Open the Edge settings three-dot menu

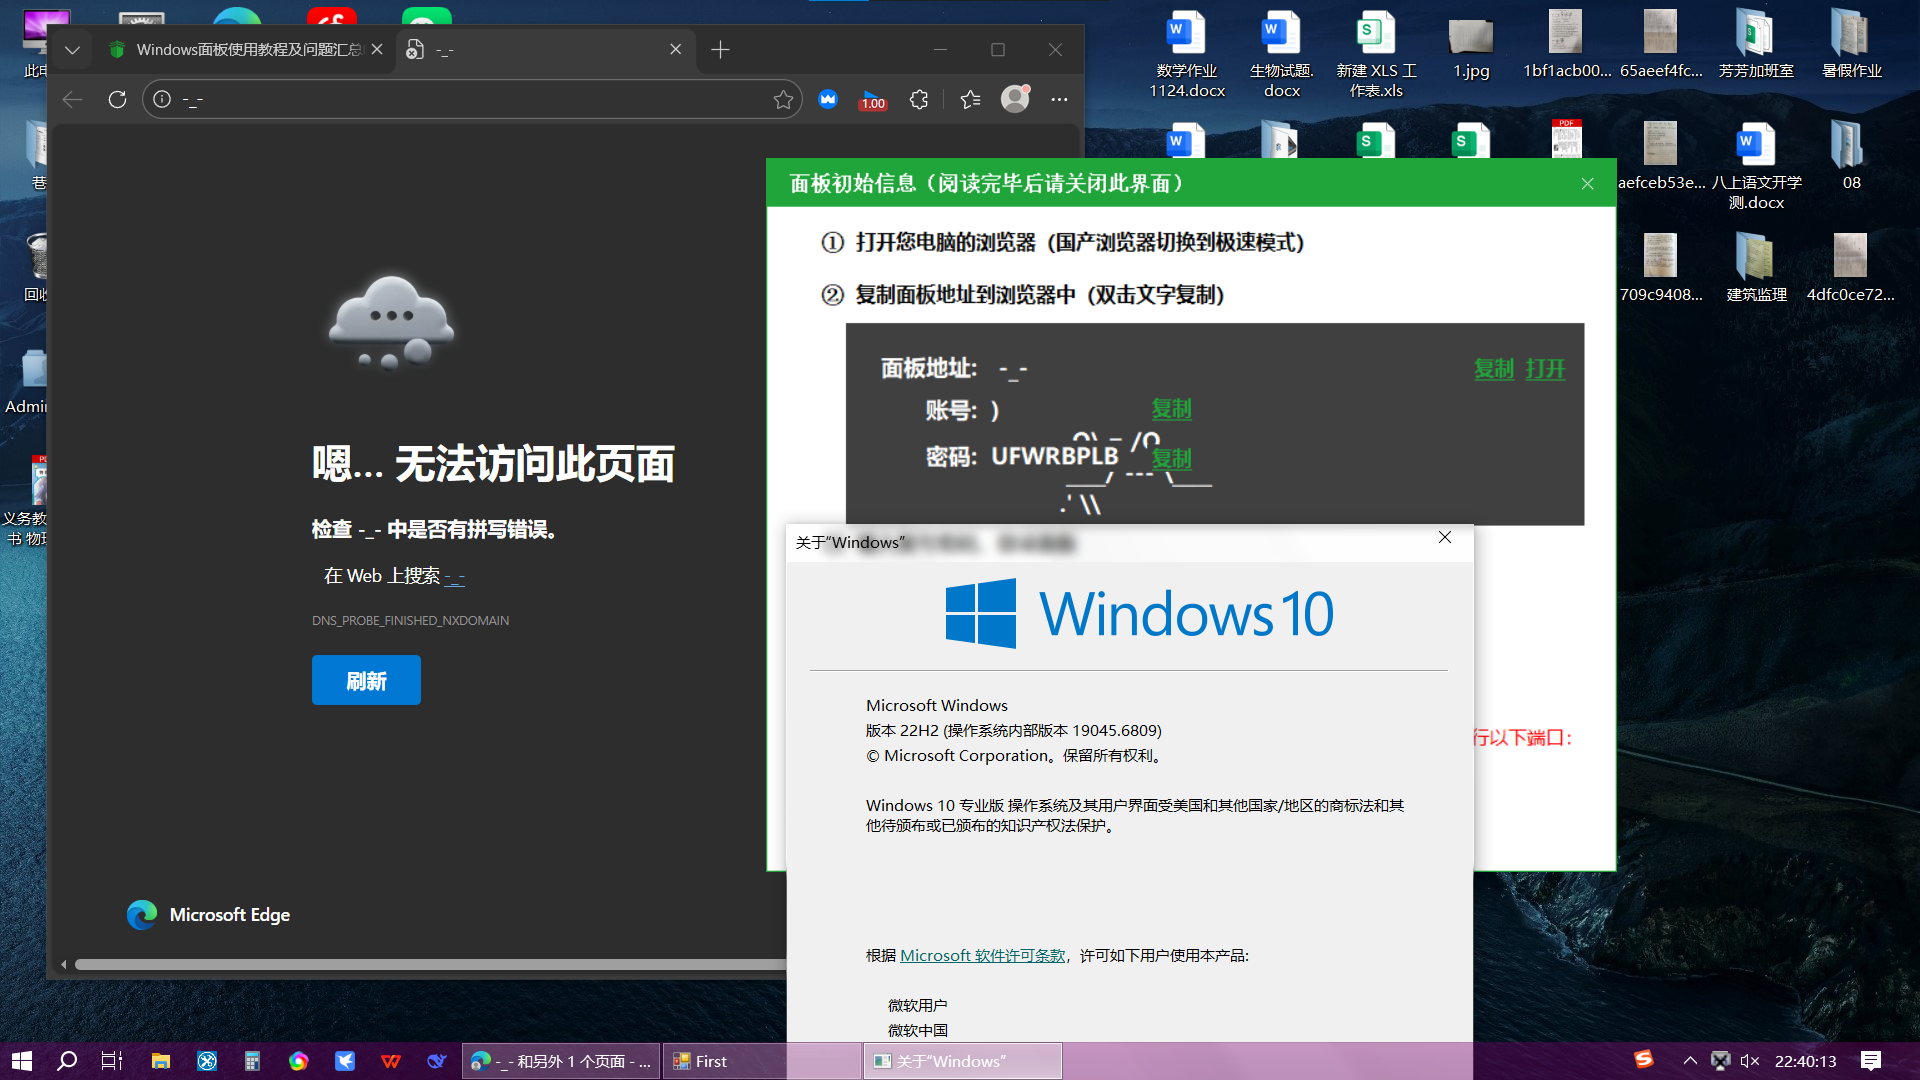pyautogui.click(x=1058, y=99)
